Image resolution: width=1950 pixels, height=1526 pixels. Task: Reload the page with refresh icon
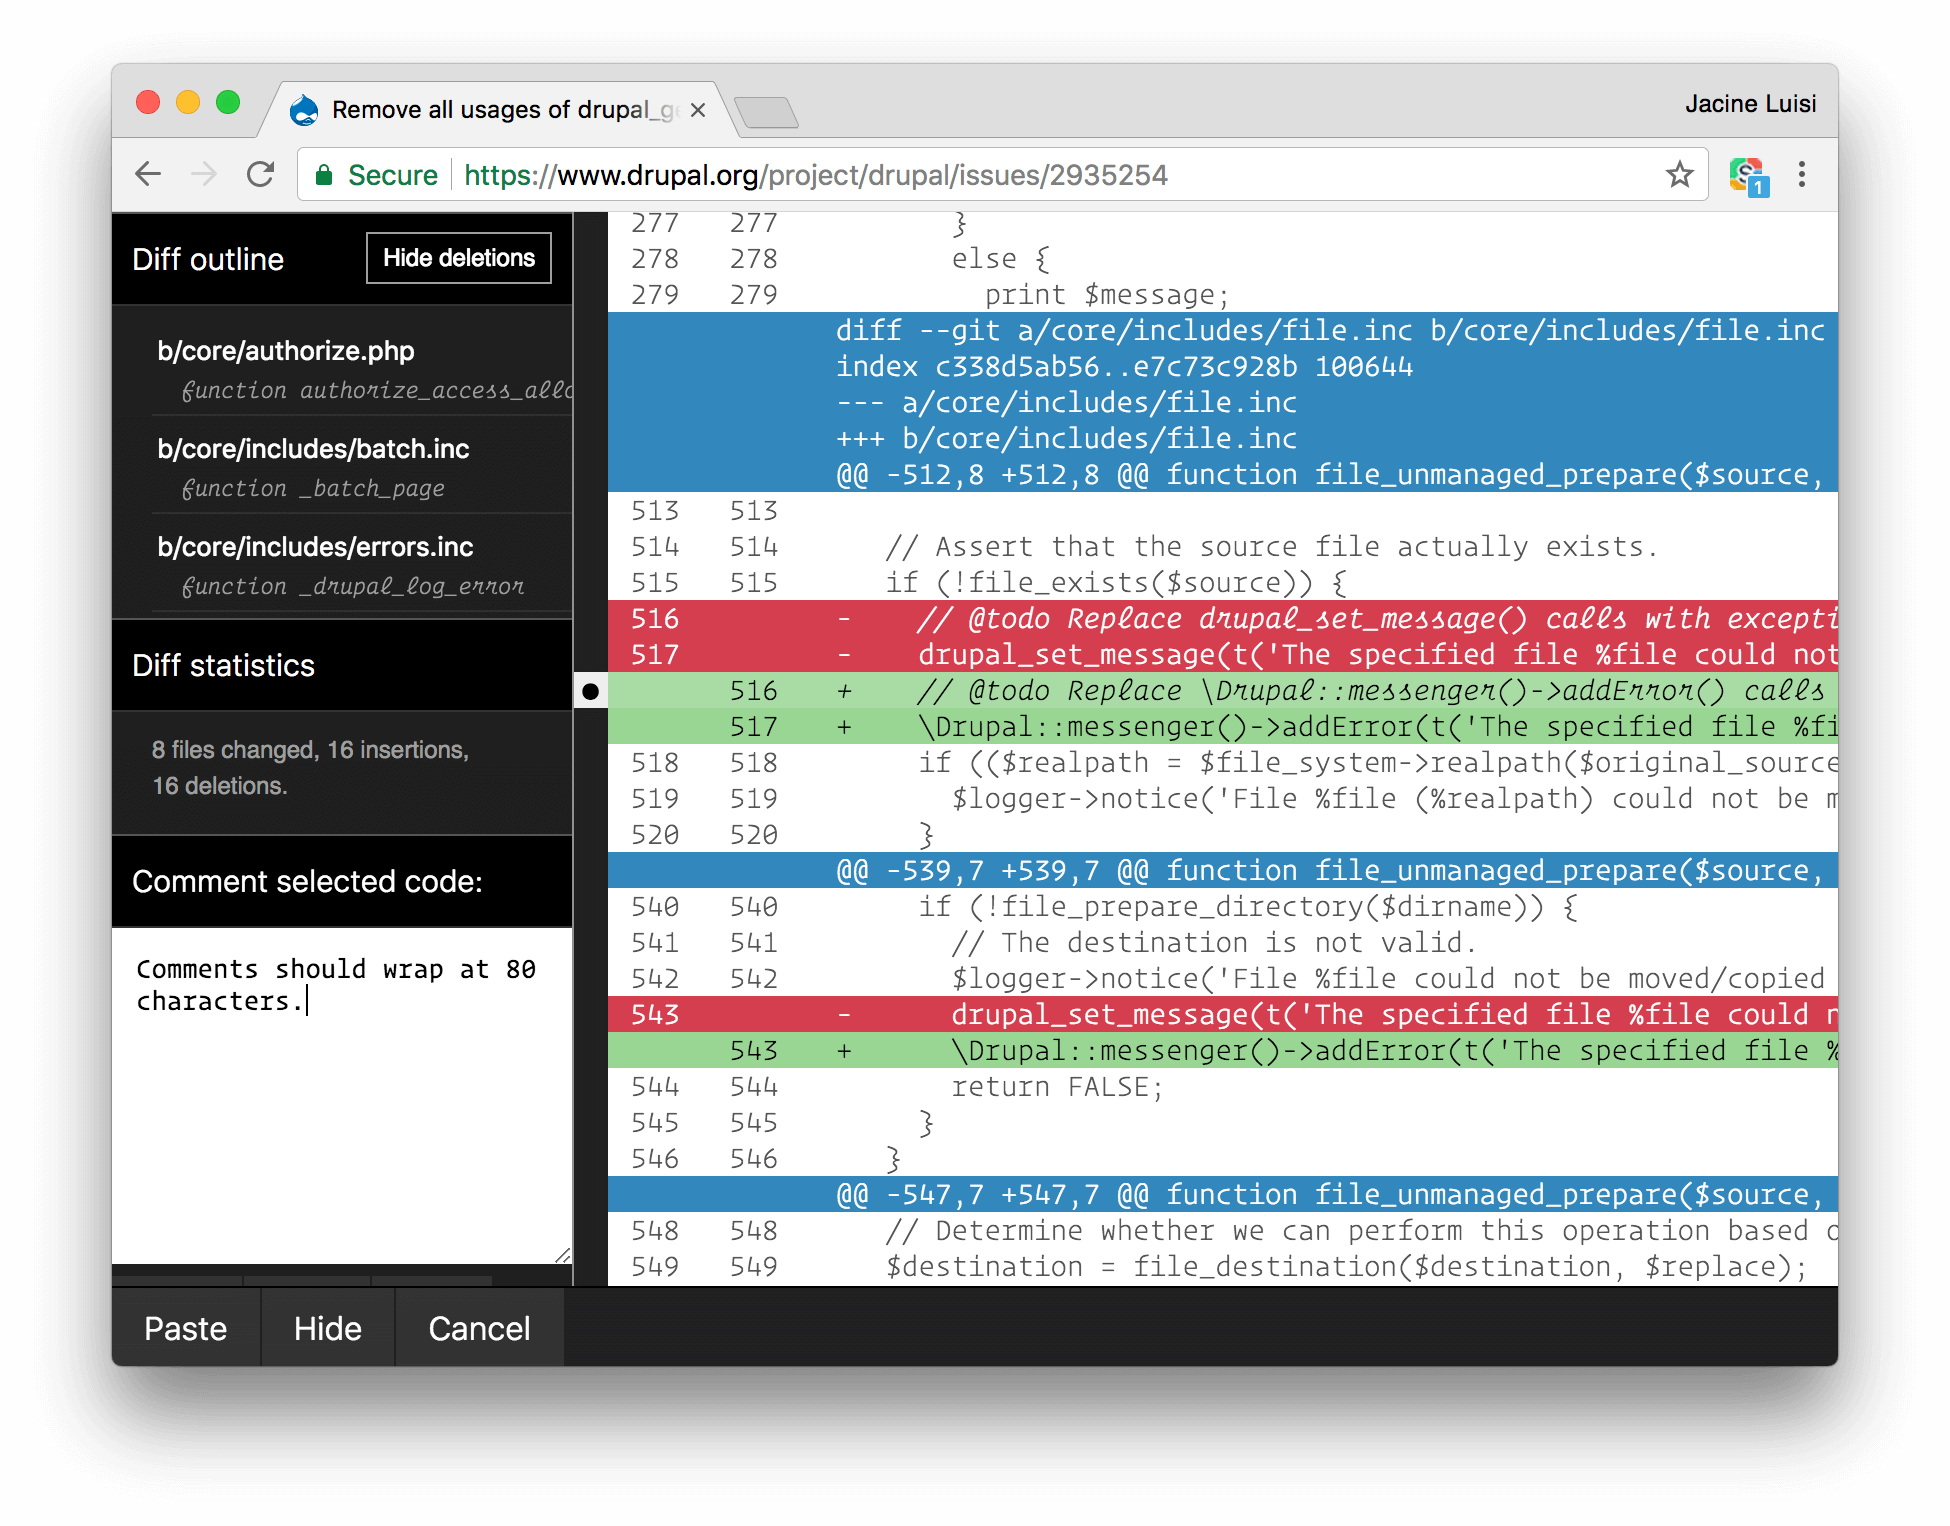point(261,175)
